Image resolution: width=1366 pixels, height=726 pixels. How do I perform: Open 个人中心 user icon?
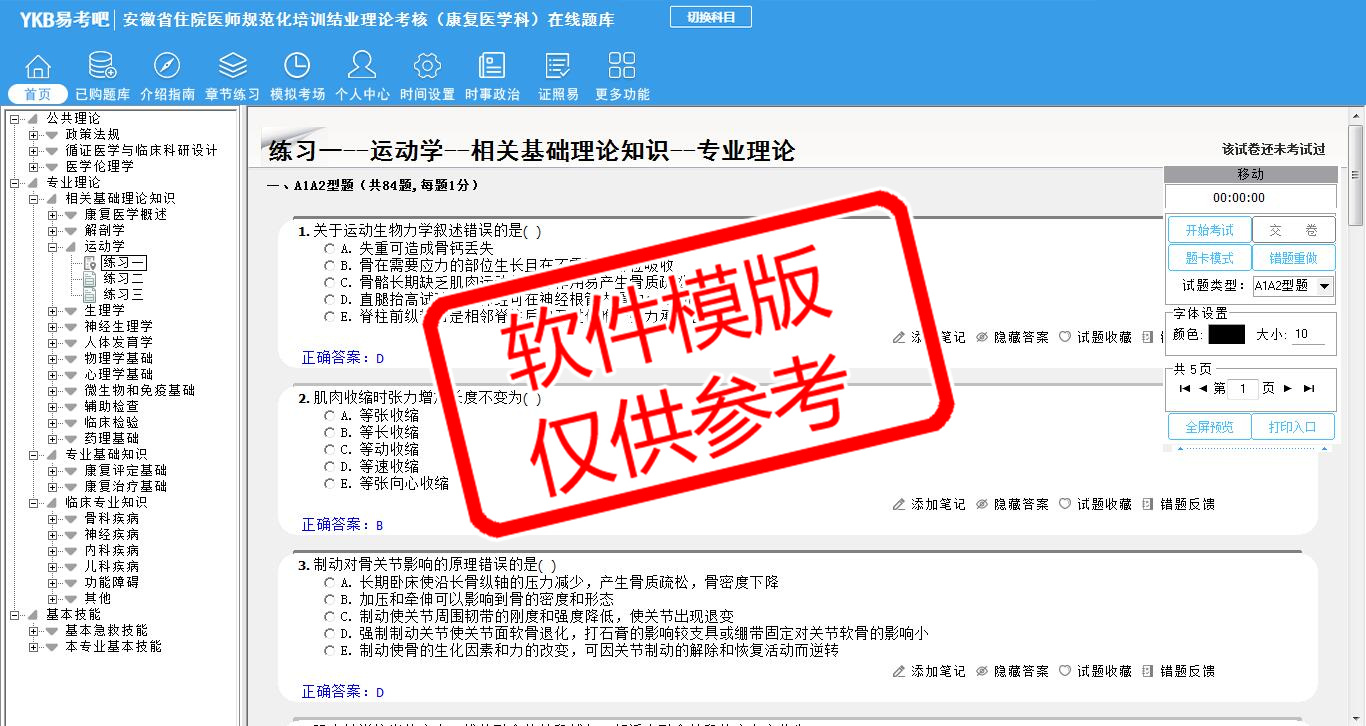point(362,67)
